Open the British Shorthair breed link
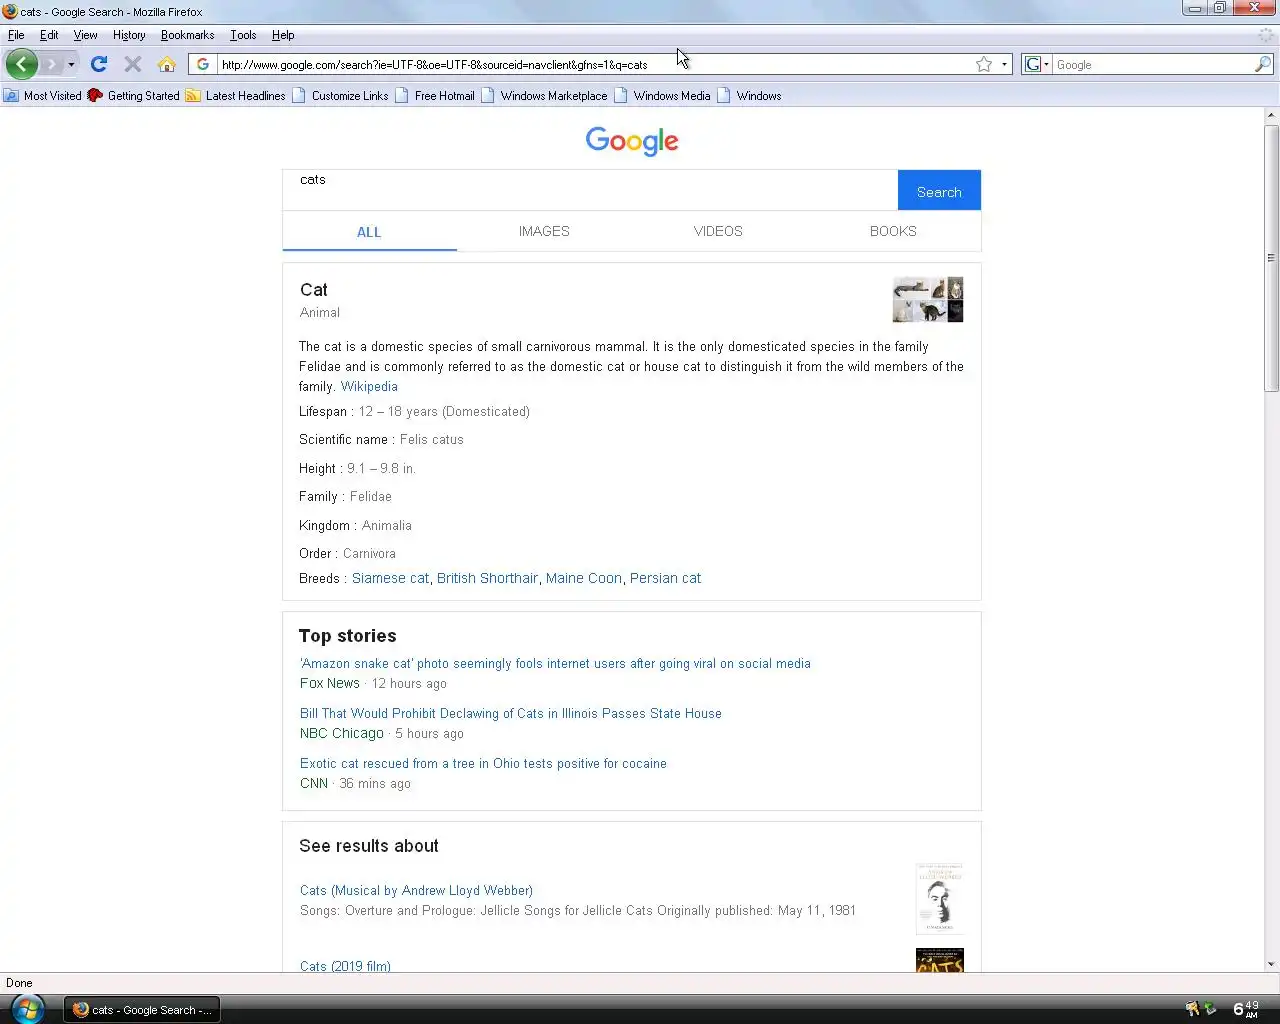The width and height of the screenshot is (1280, 1024). pos(487,578)
